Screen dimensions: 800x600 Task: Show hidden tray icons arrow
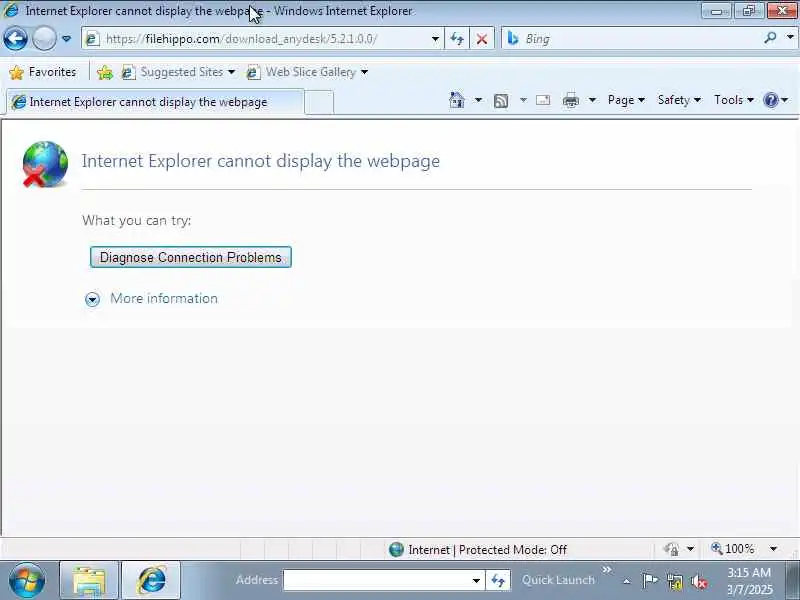627,581
